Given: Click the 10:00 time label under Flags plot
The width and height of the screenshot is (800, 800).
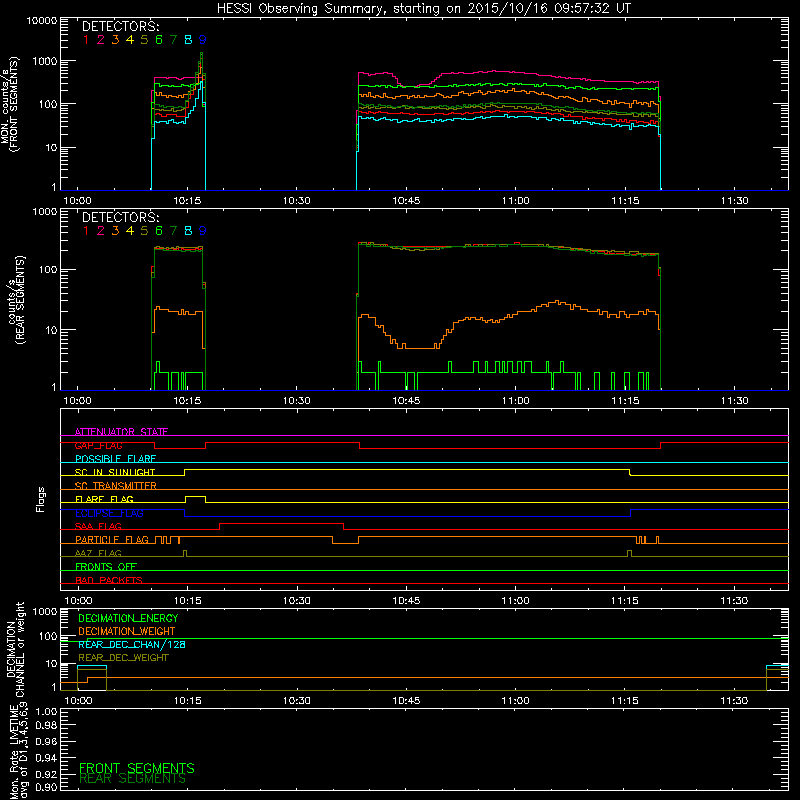Looking at the screenshot, I should pos(78,601).
